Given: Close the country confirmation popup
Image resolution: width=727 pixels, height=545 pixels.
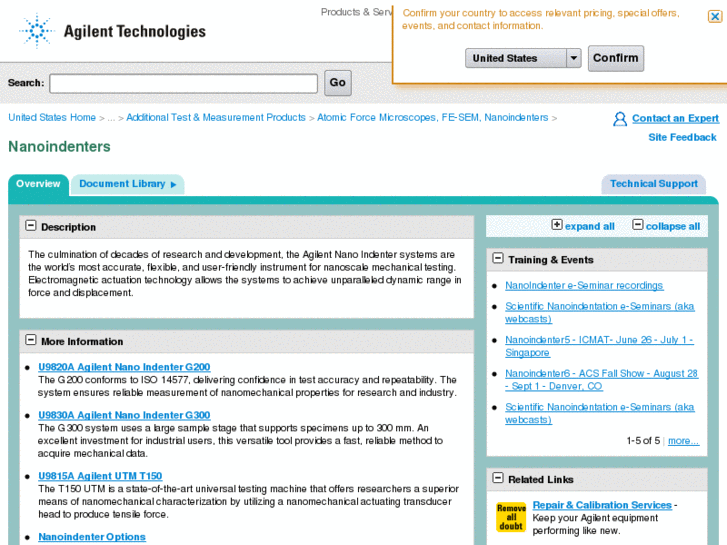Looking at the screenshot, I should pos(714,17).
